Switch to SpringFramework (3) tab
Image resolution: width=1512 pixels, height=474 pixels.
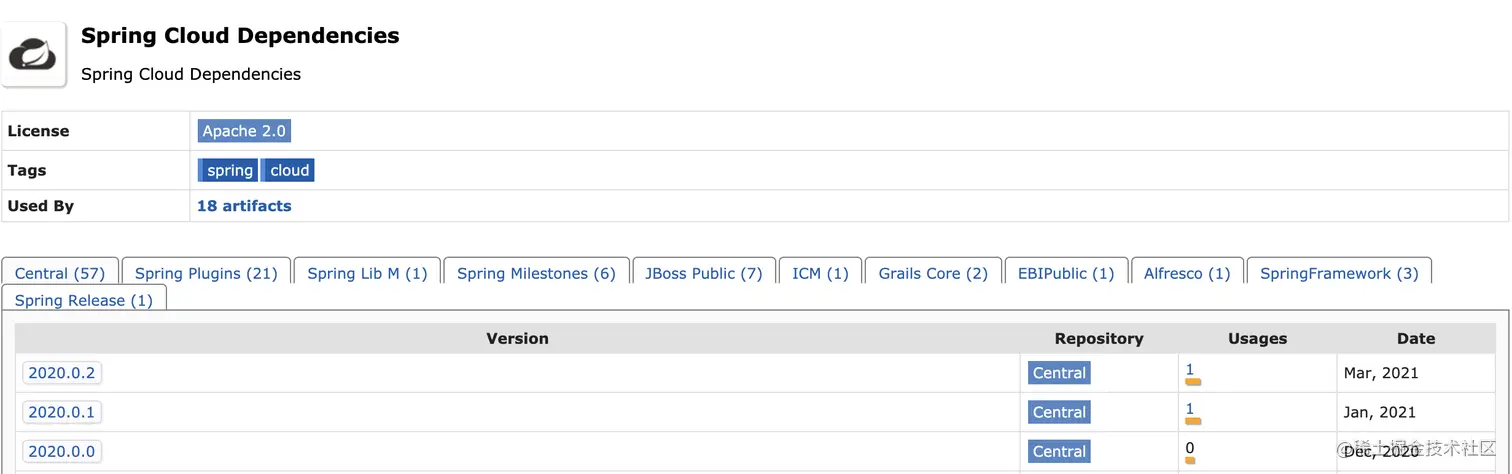(1339, 273)
